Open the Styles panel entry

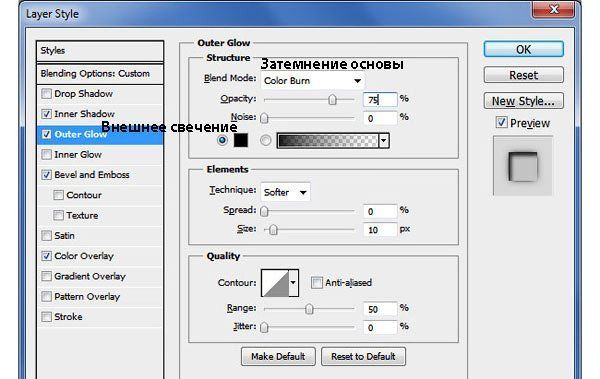point(100,51)
